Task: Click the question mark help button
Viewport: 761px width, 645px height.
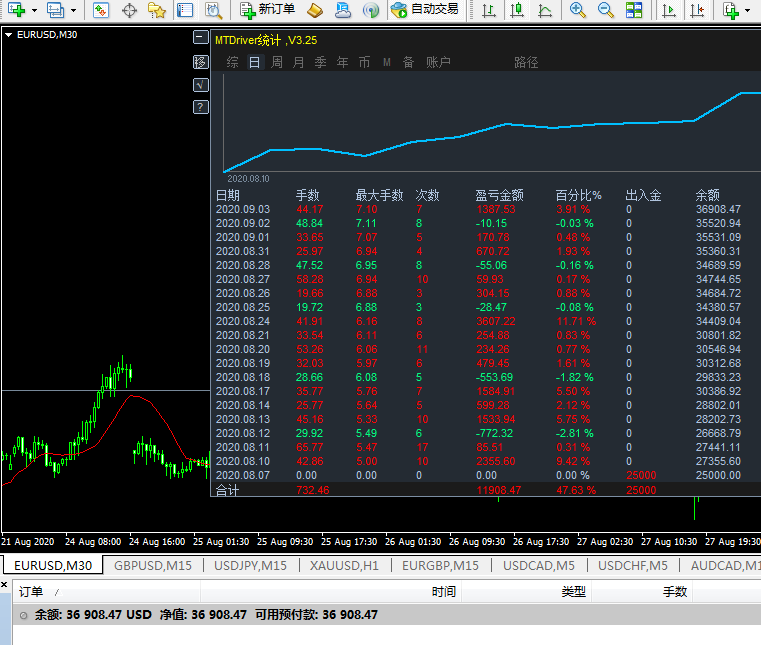Action: (x=200, y=107)
